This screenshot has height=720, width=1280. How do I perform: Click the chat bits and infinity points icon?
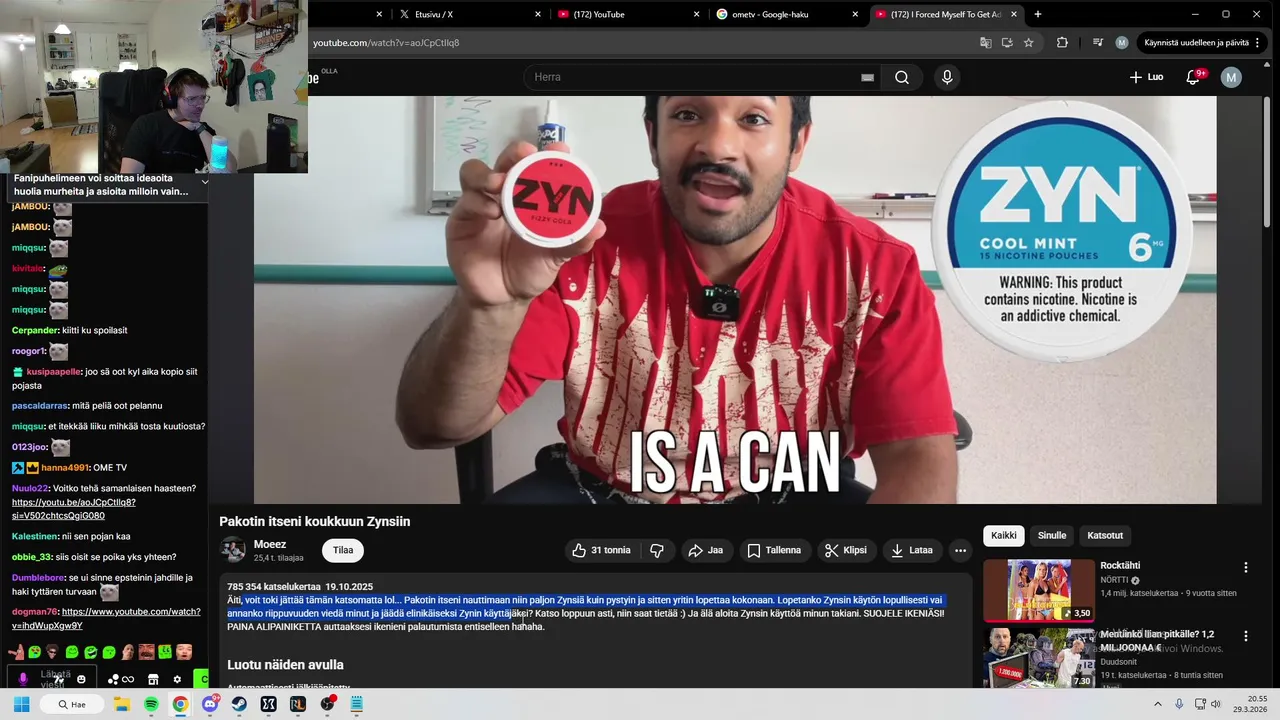click(121, 679)
